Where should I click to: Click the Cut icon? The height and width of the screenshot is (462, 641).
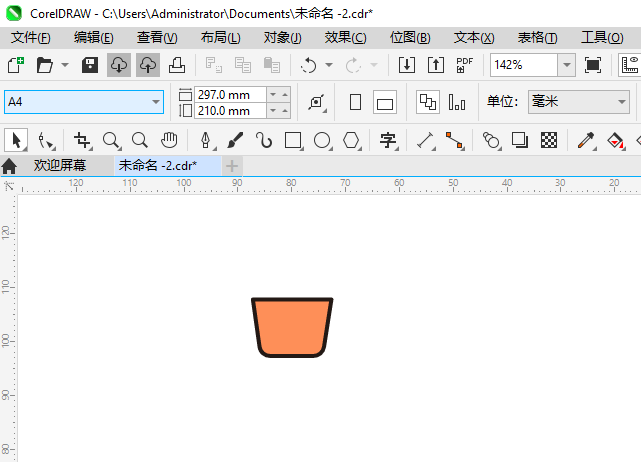coord(213,65)
